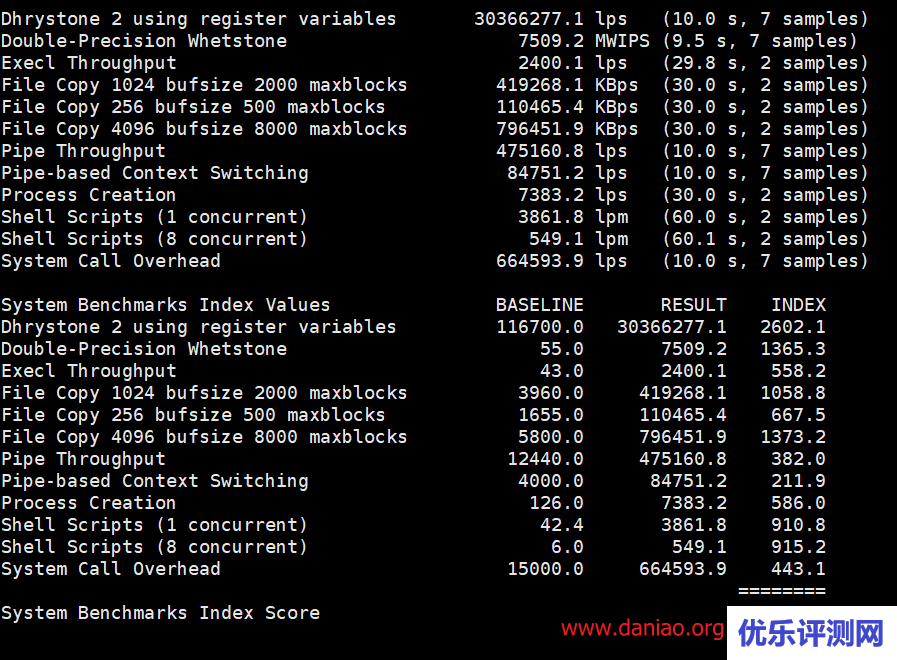The image size is (897, 660).
Task: Click the Process Creation baseline value 126.0
Action: tap(556, 503)
